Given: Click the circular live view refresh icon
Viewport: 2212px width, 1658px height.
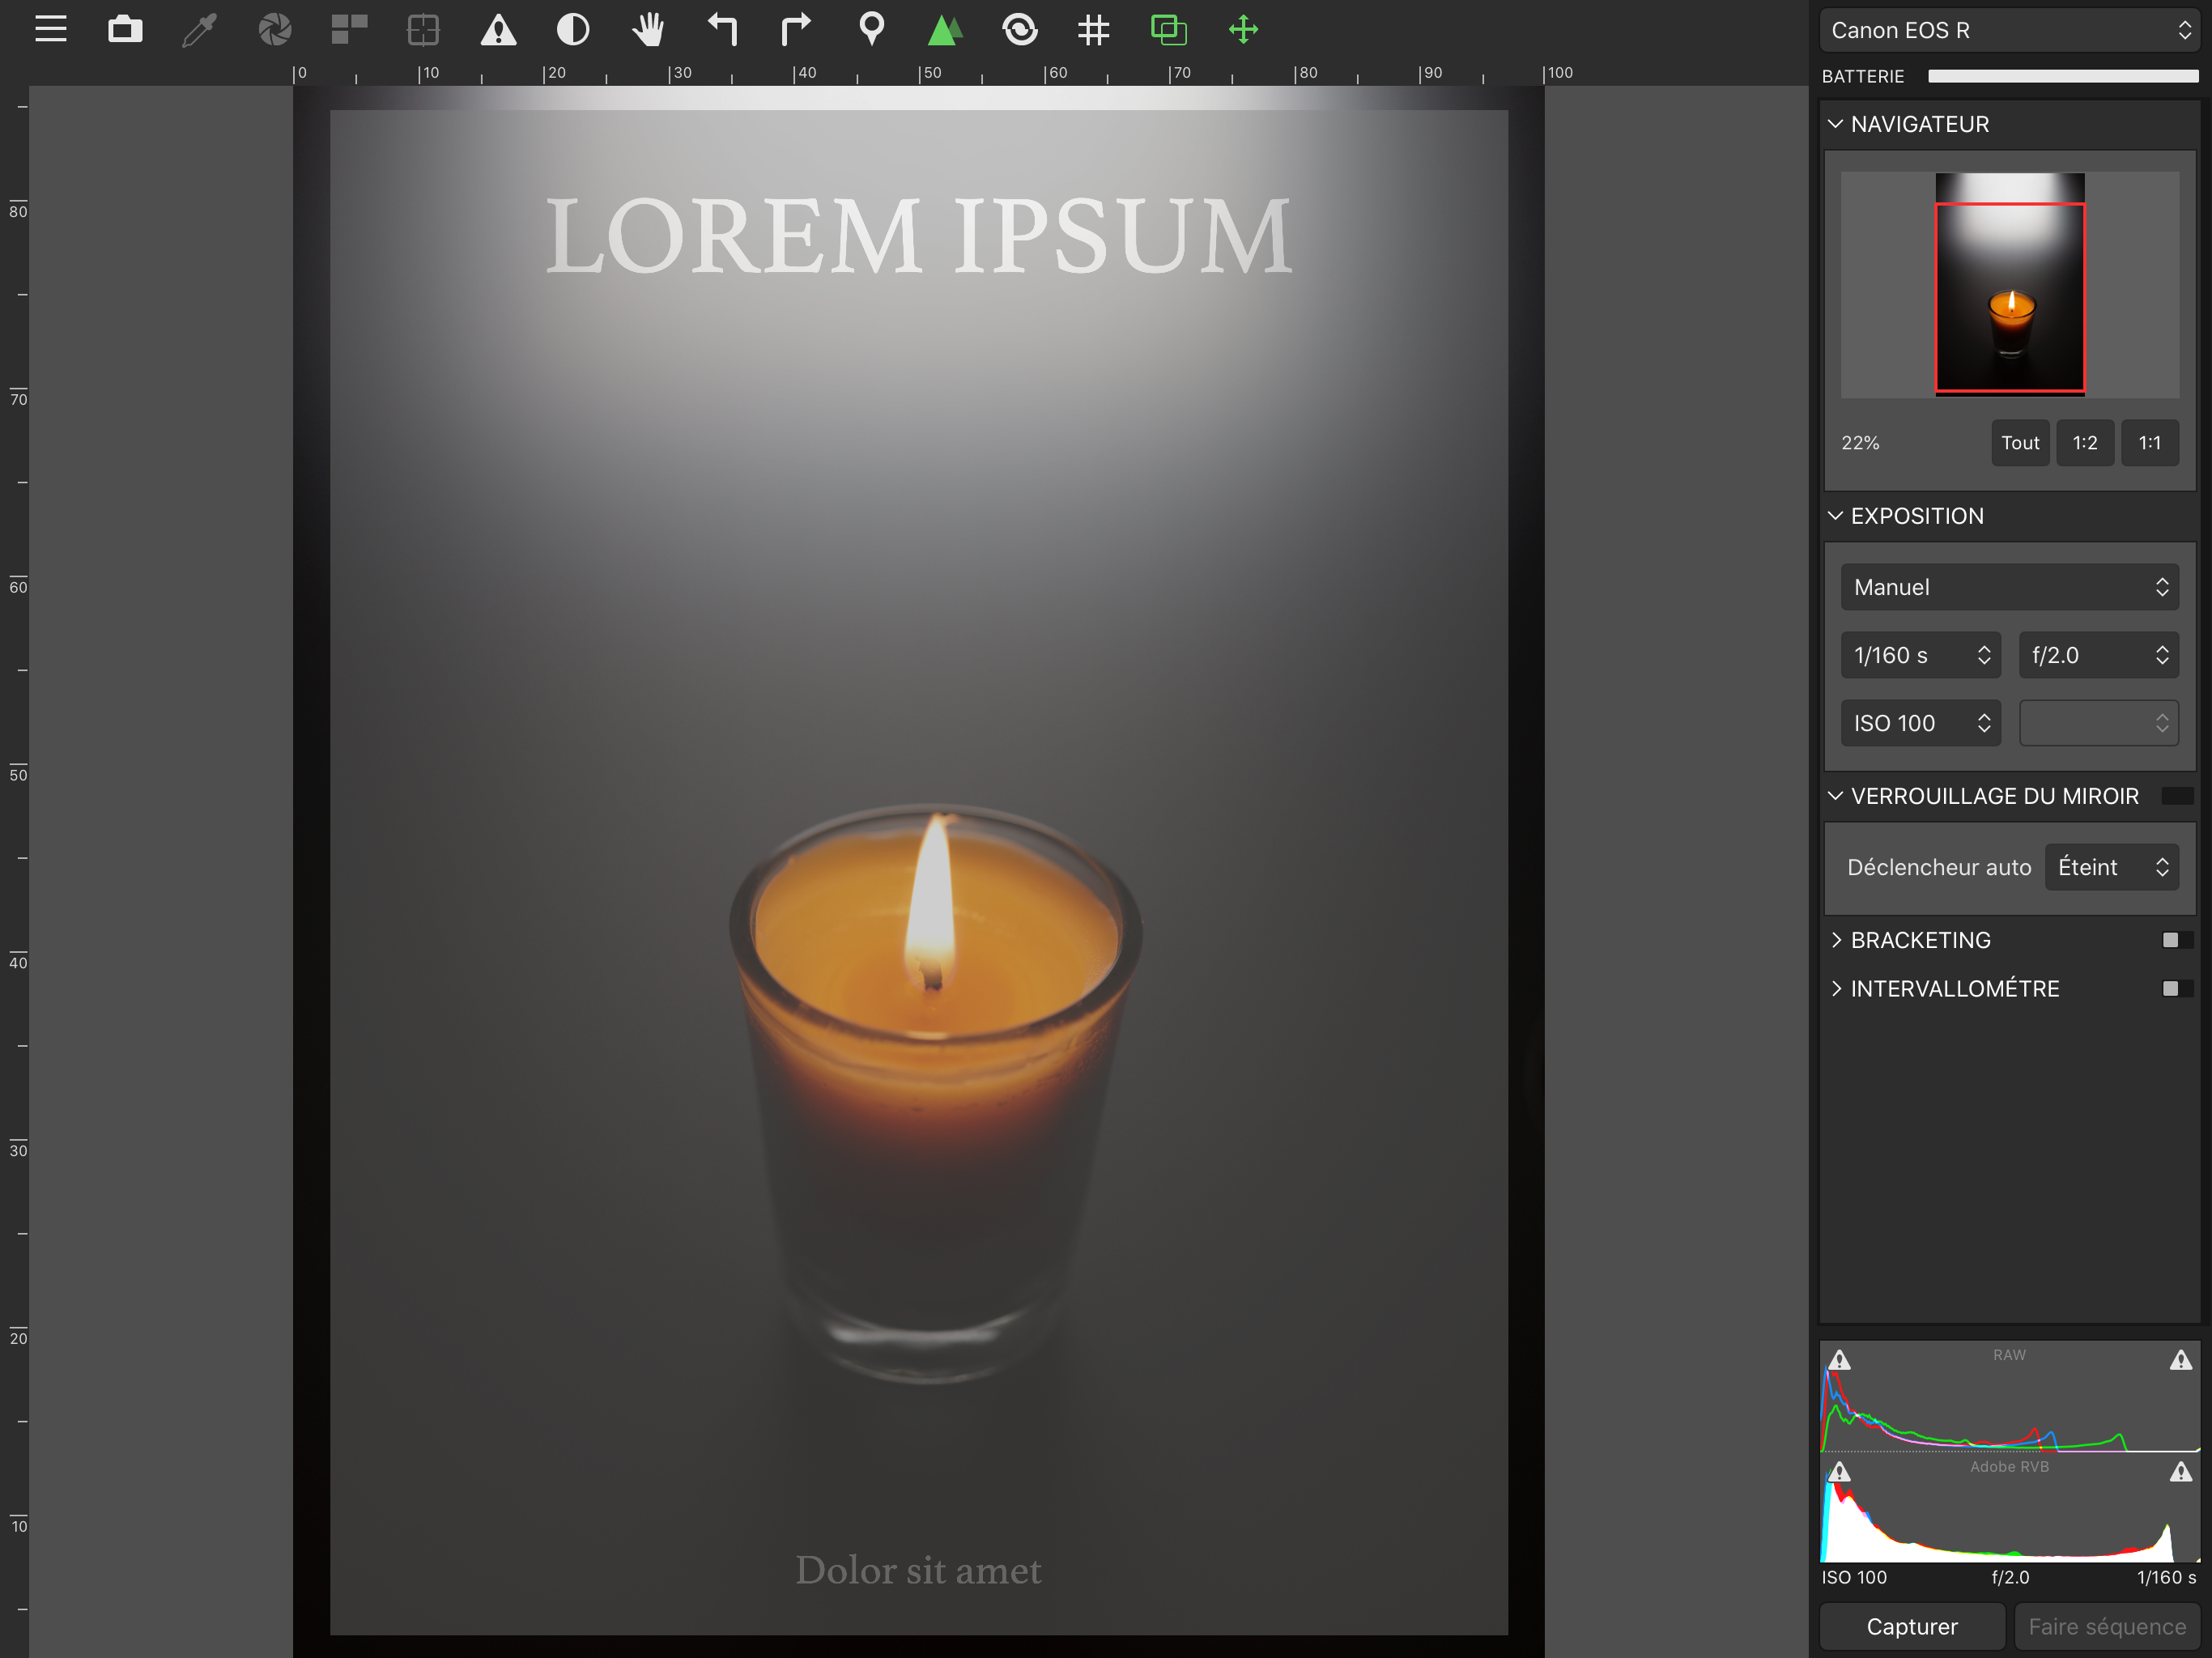Looking at the screenshot, I should 1020,29.
